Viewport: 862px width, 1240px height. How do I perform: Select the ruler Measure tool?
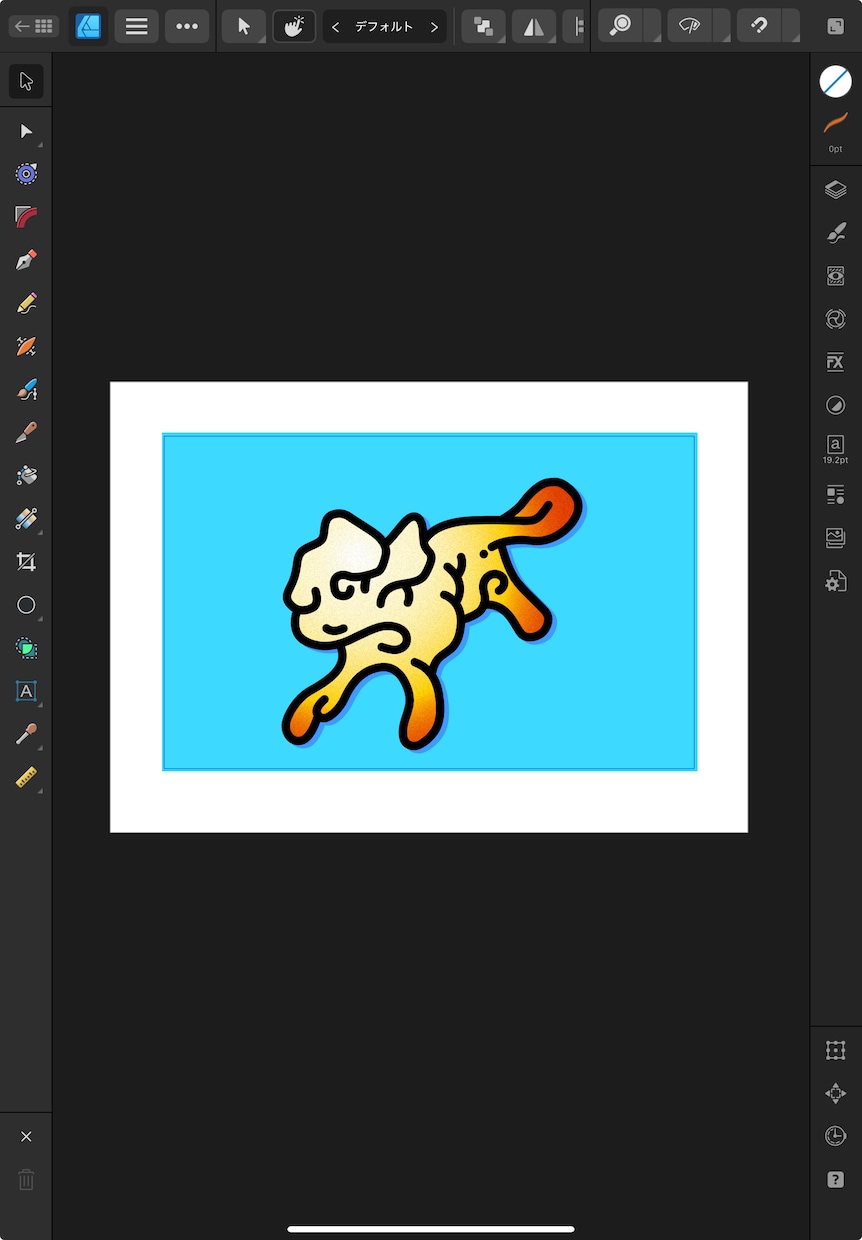point(26,777)
